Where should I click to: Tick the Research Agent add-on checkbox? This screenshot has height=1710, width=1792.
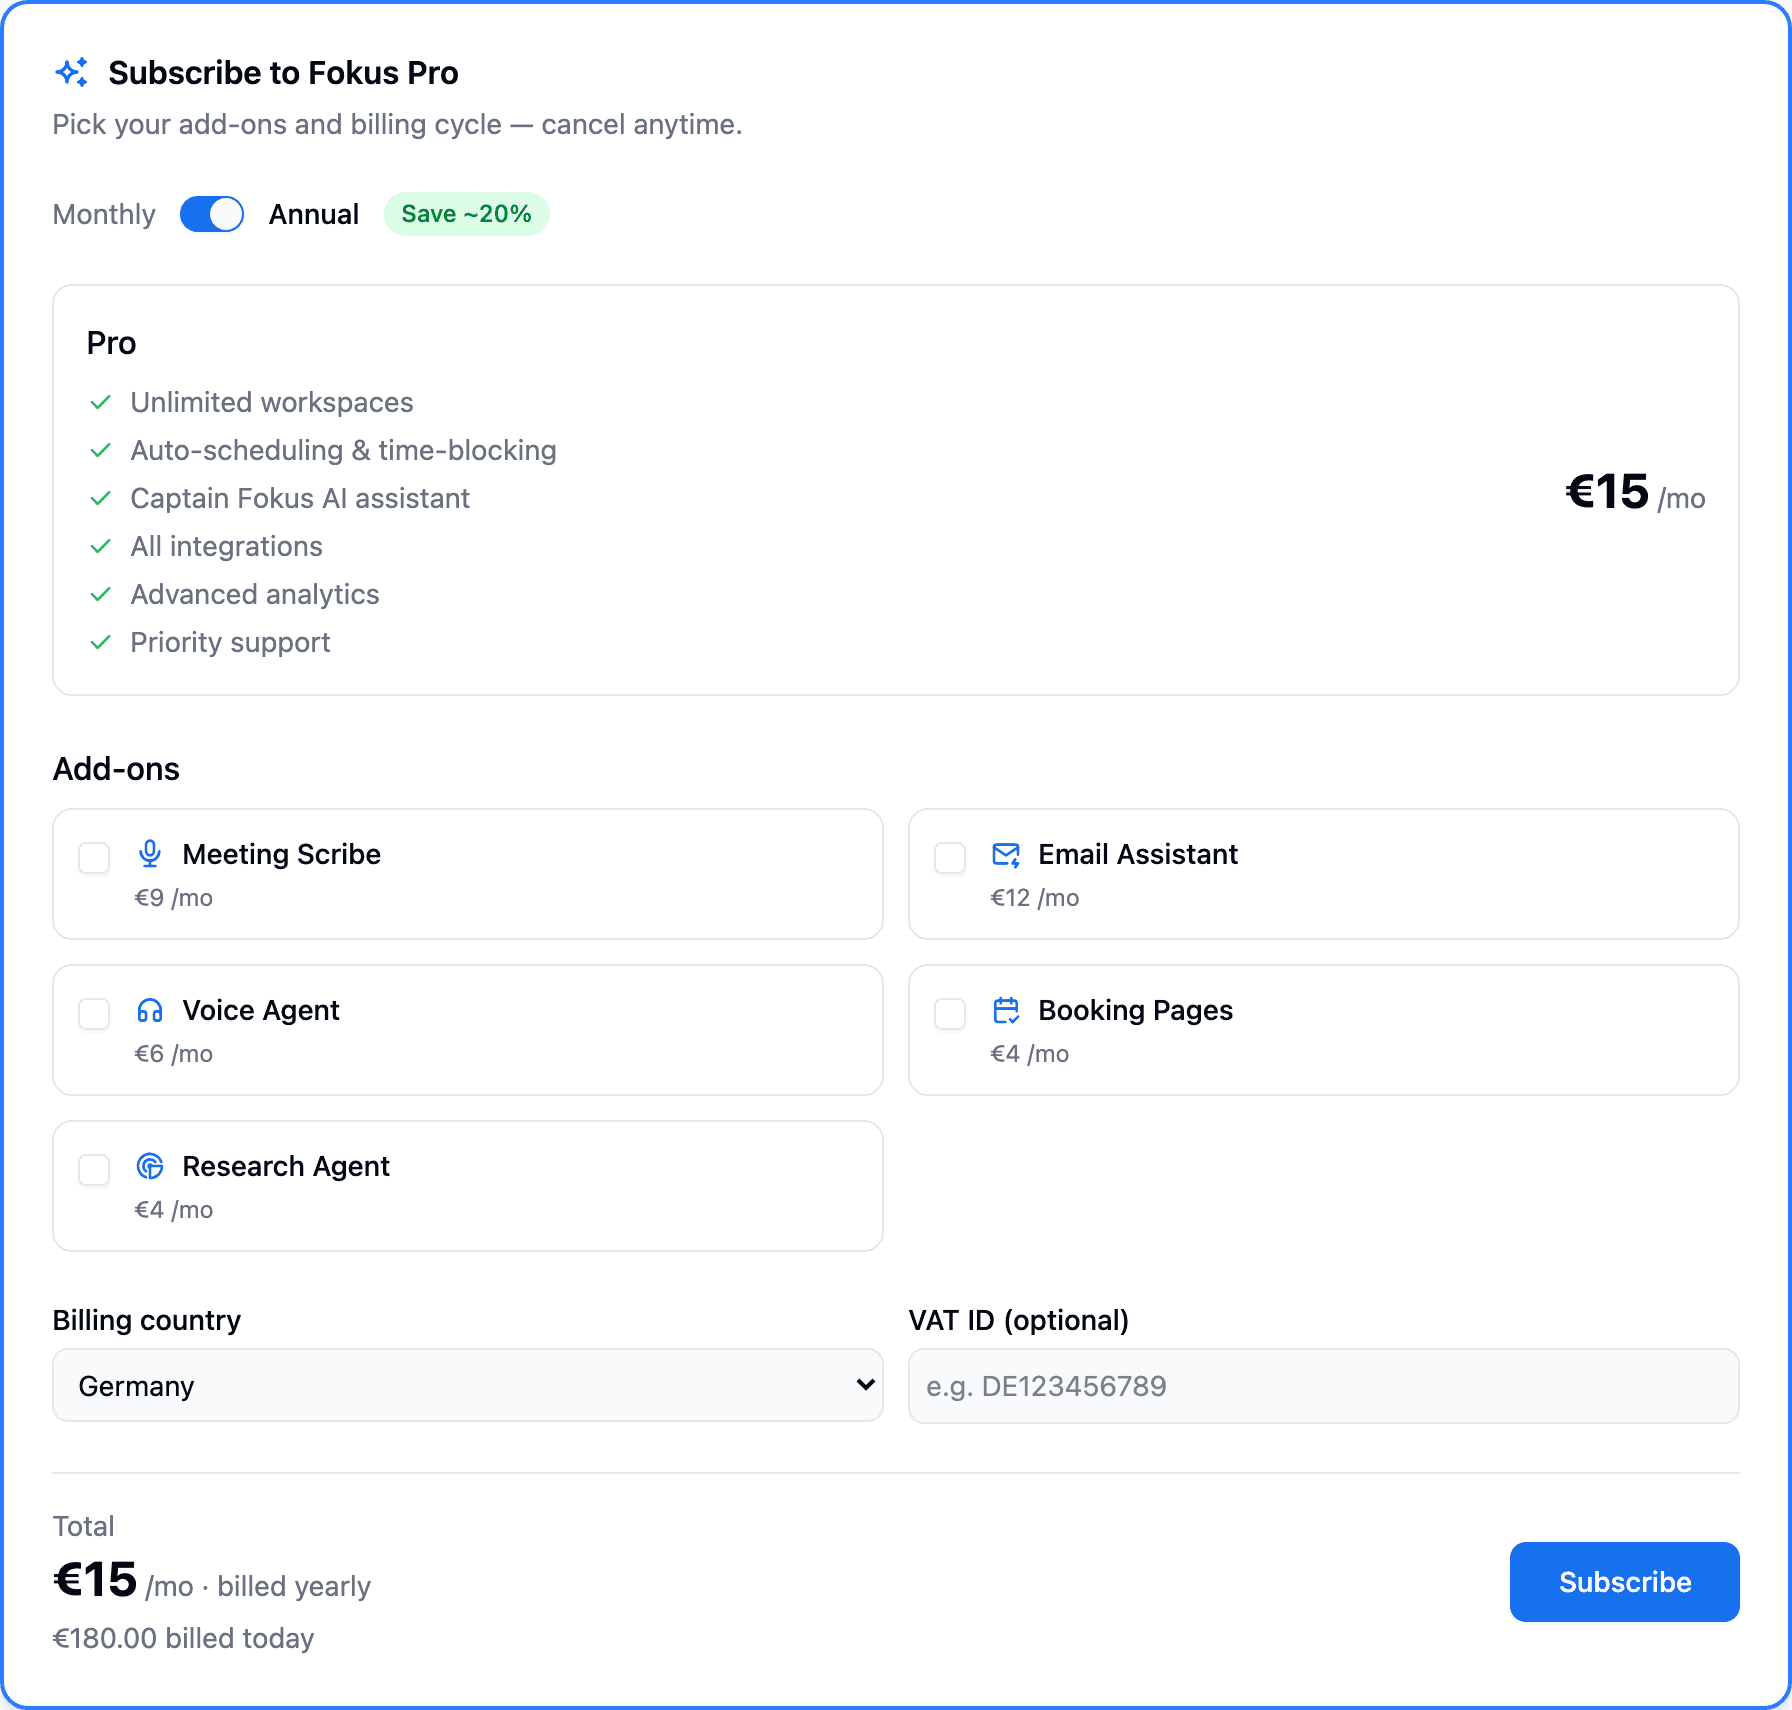pyautogui.click(x=94, y=1170)
